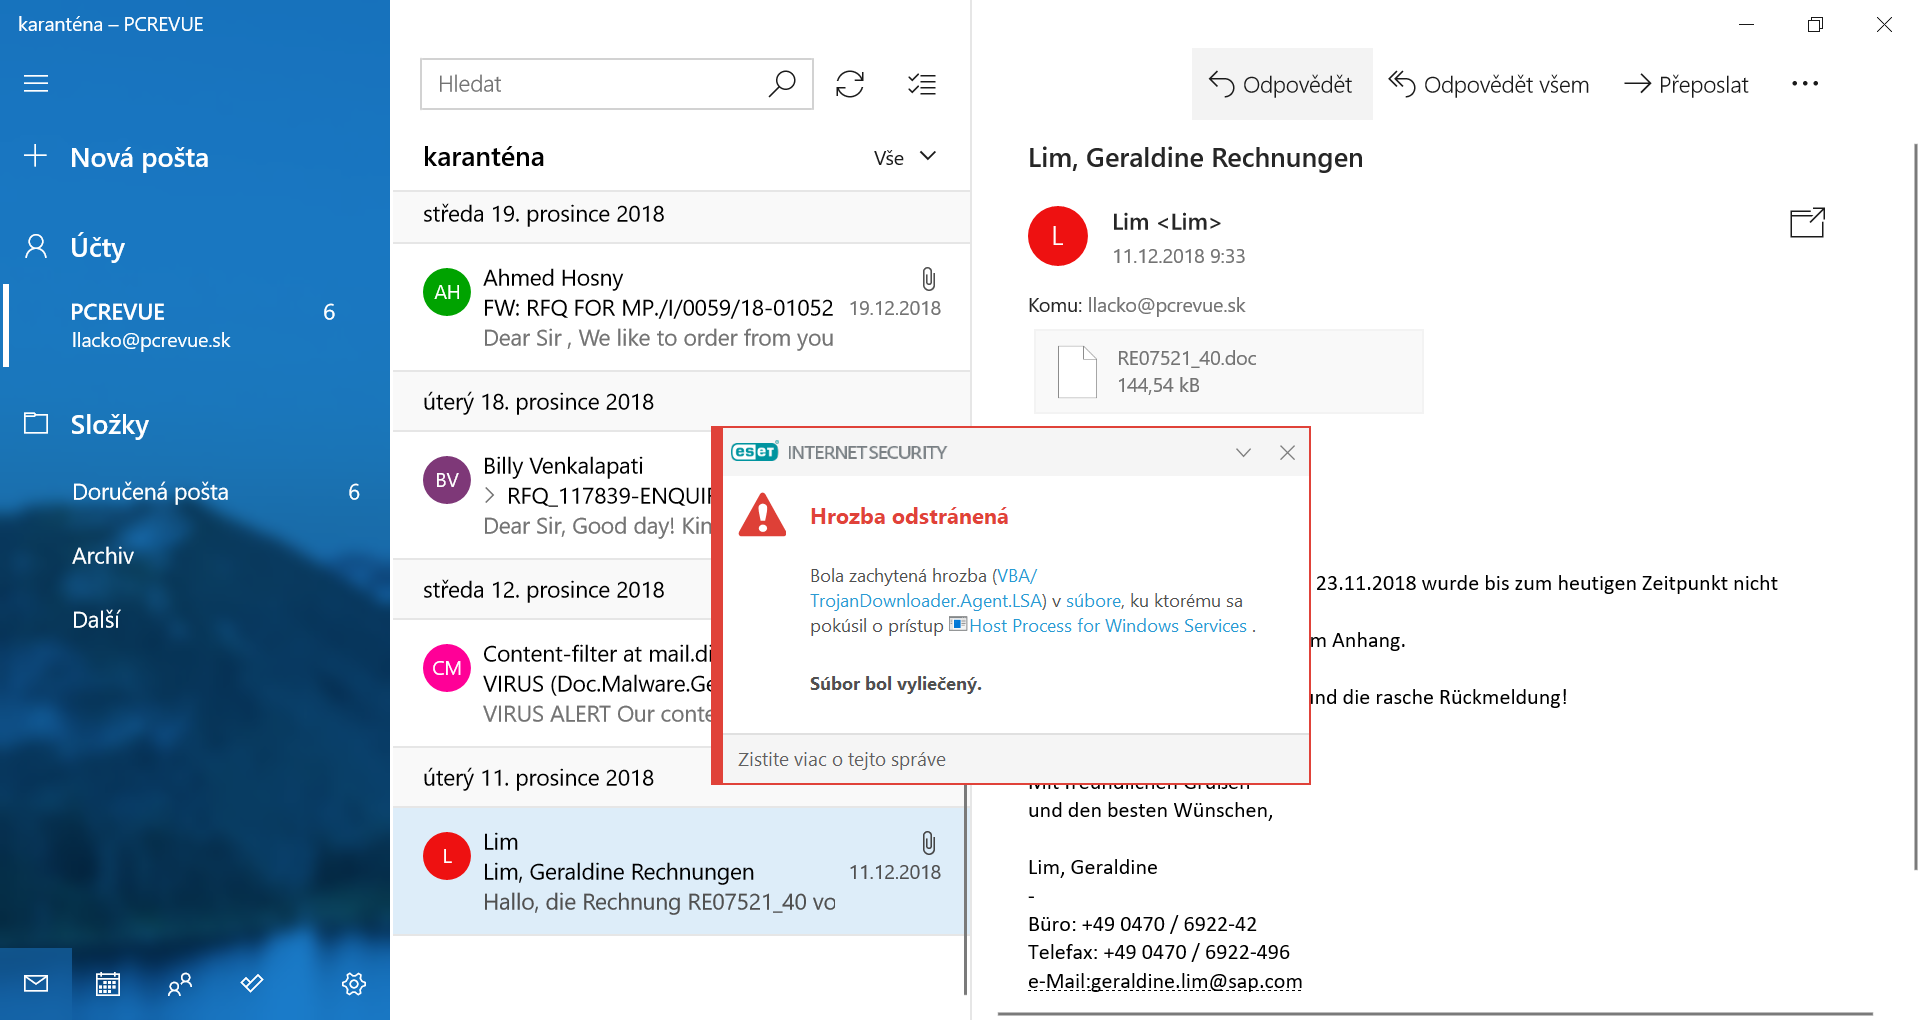Close the ESET threat notification popup
This screenshot has width=1920, height=1020.
[x=1287, y=453]
